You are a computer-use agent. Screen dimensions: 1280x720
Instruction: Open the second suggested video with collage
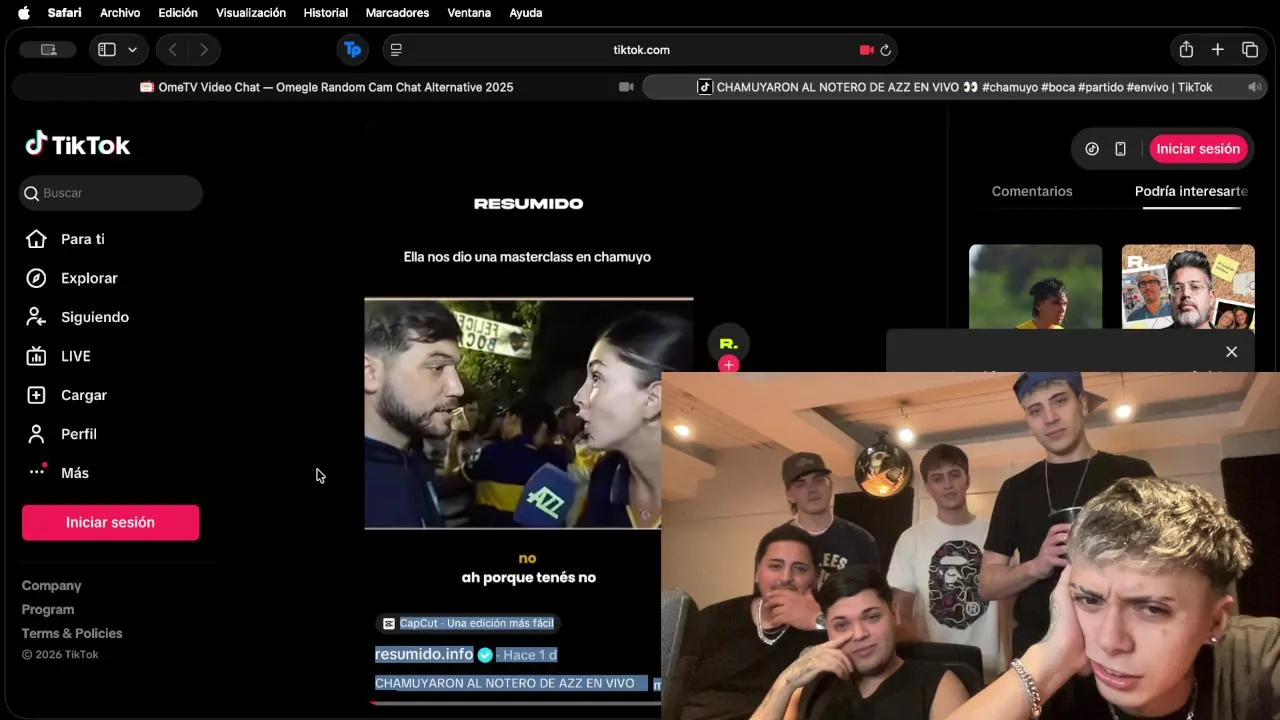pos(1188,287)
